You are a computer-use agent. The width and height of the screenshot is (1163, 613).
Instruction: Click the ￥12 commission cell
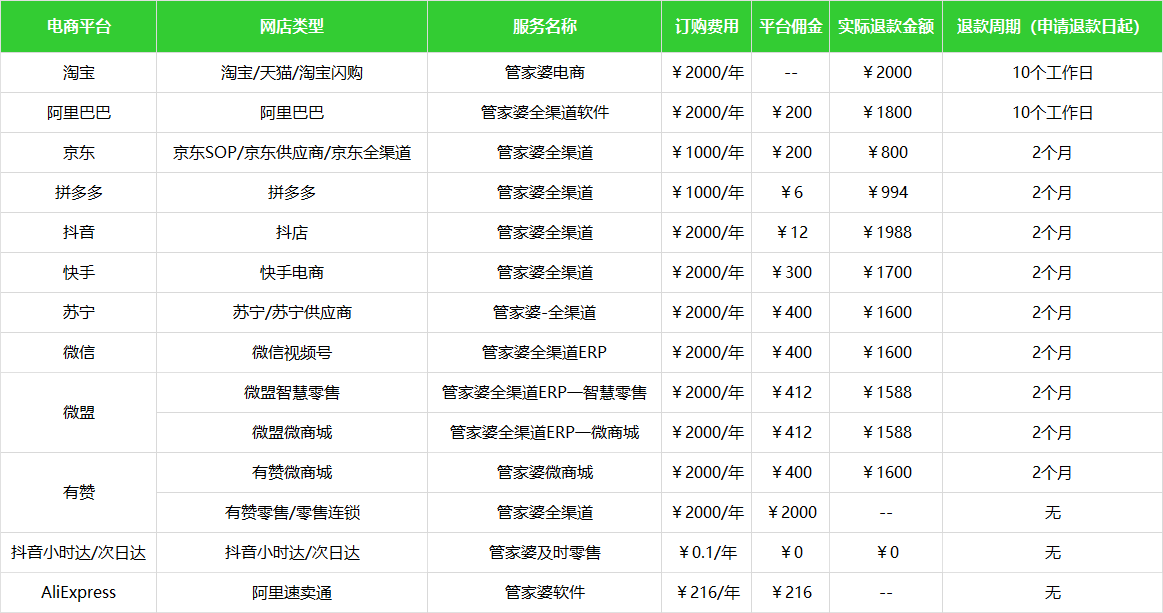(x=791, y=233)
